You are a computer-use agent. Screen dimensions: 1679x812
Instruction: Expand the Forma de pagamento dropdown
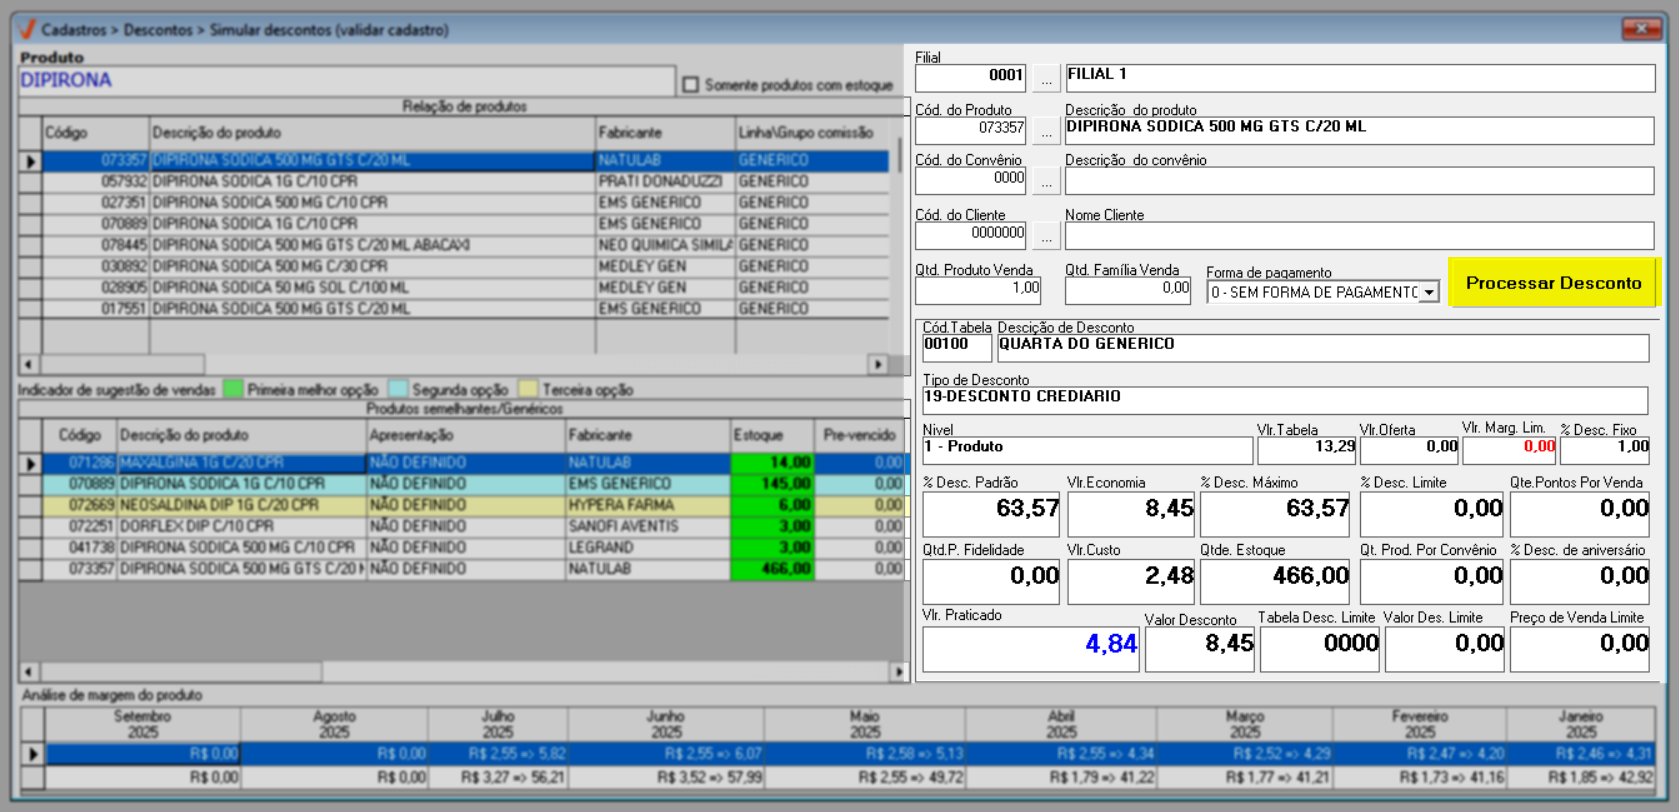click(x=1429, y=292)
